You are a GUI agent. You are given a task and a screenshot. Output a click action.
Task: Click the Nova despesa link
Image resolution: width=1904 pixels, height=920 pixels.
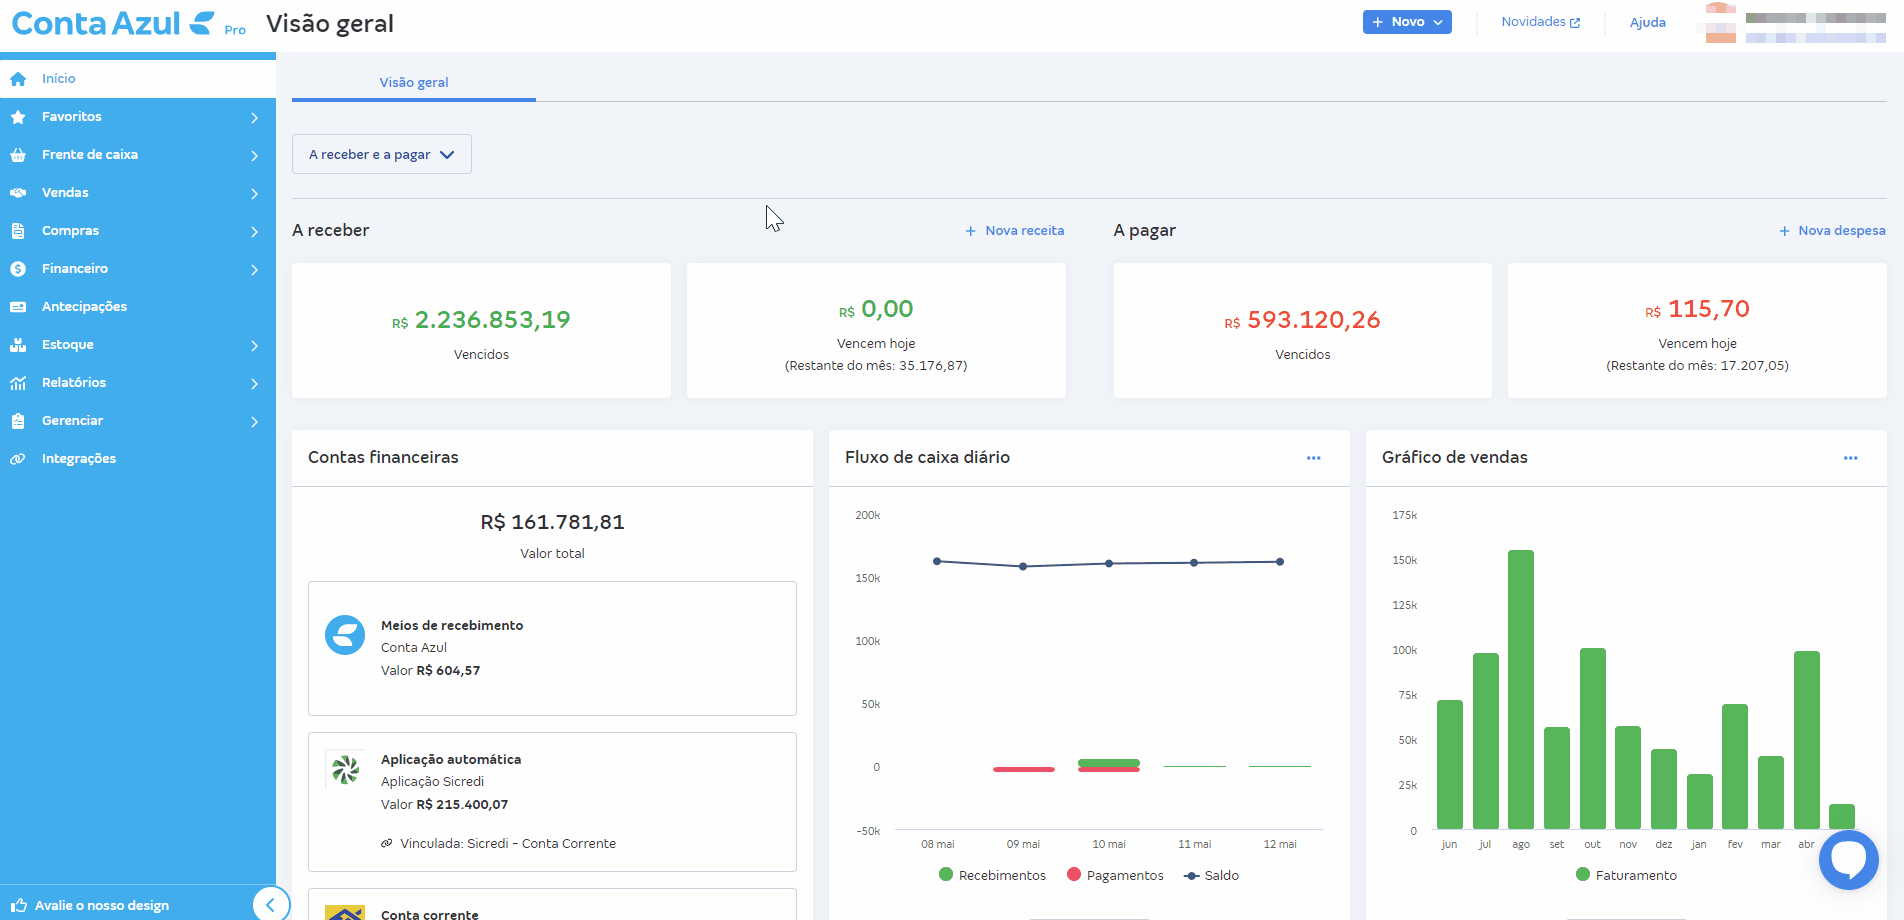pos(1832,231)
